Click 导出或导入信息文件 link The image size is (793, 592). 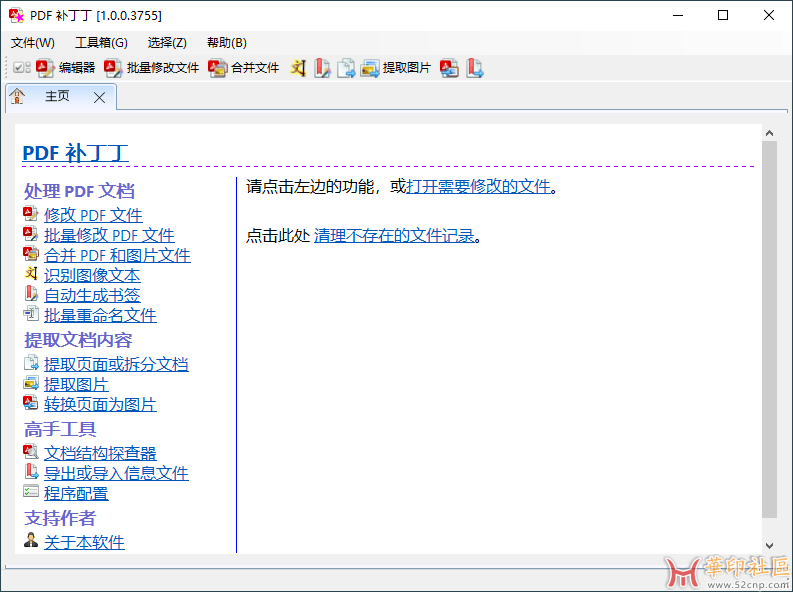tap(116, 474)
